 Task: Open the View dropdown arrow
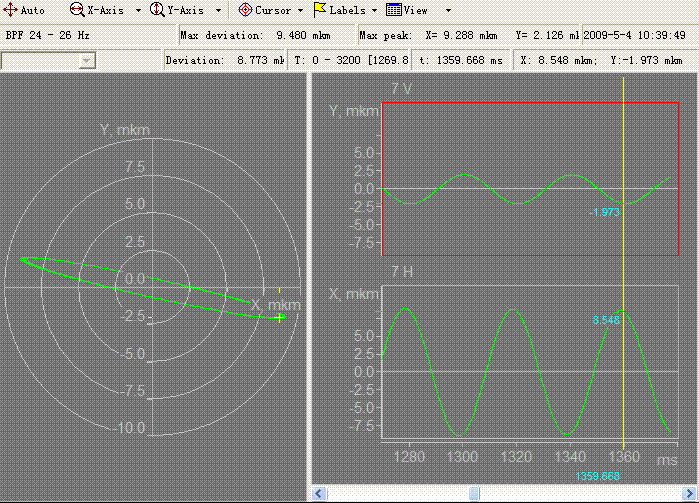point(448,10)
